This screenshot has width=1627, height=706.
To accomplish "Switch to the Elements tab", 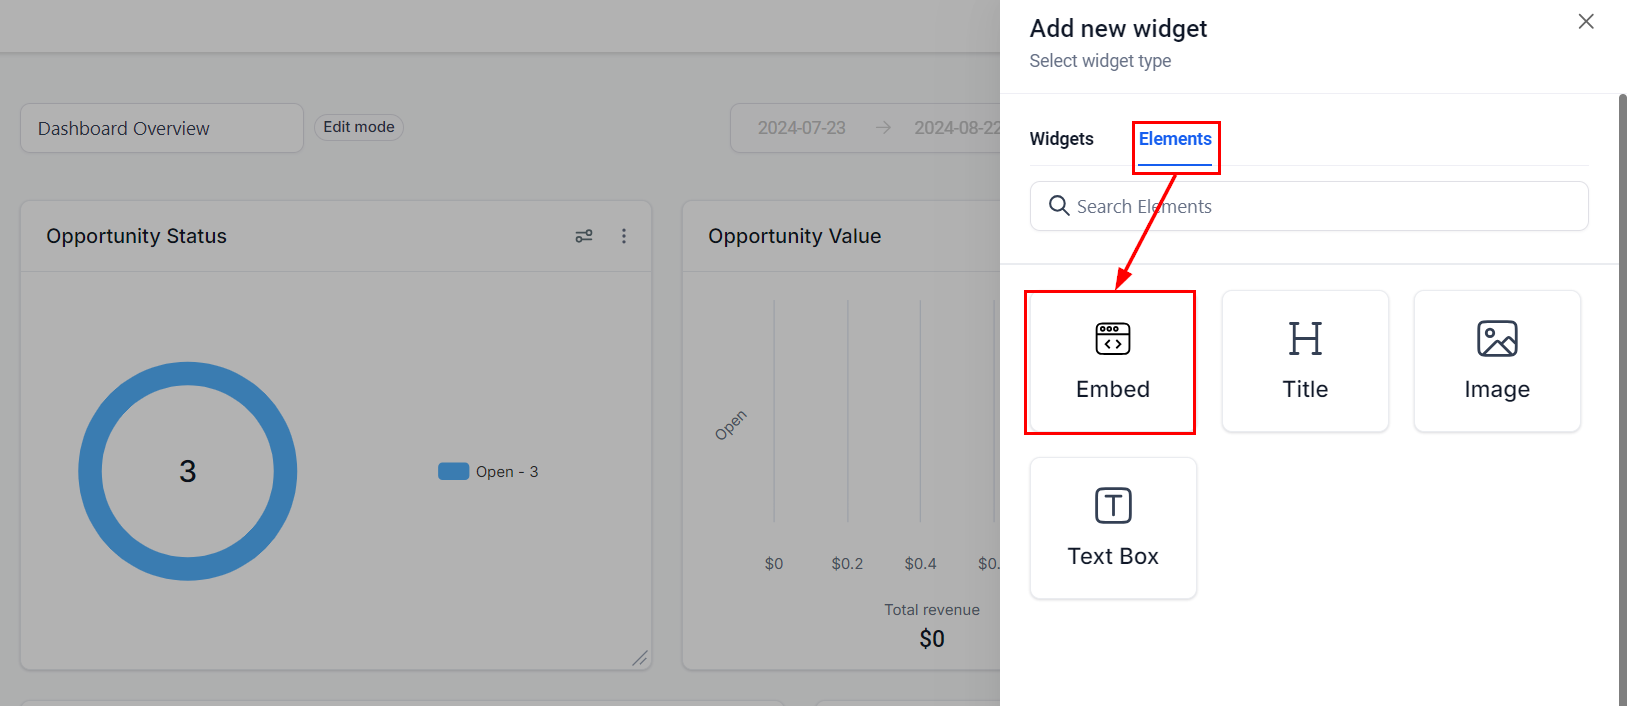I will pyautogui.click(x=1175, y=139).
